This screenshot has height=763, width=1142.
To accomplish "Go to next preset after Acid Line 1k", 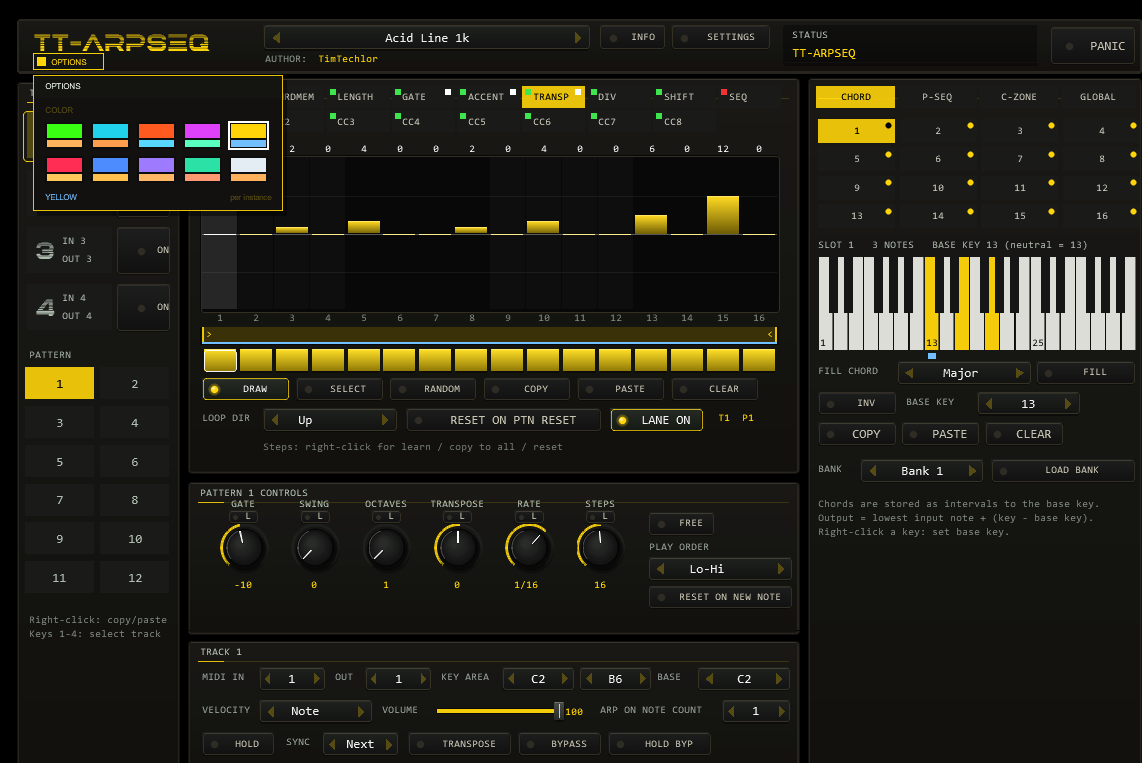I will point(578,37).
